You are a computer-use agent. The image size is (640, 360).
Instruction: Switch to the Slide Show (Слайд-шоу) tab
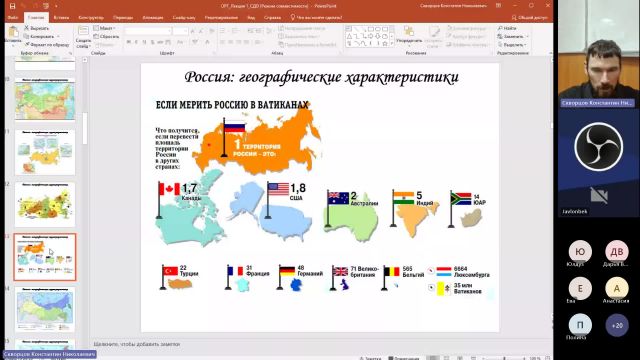184,18
